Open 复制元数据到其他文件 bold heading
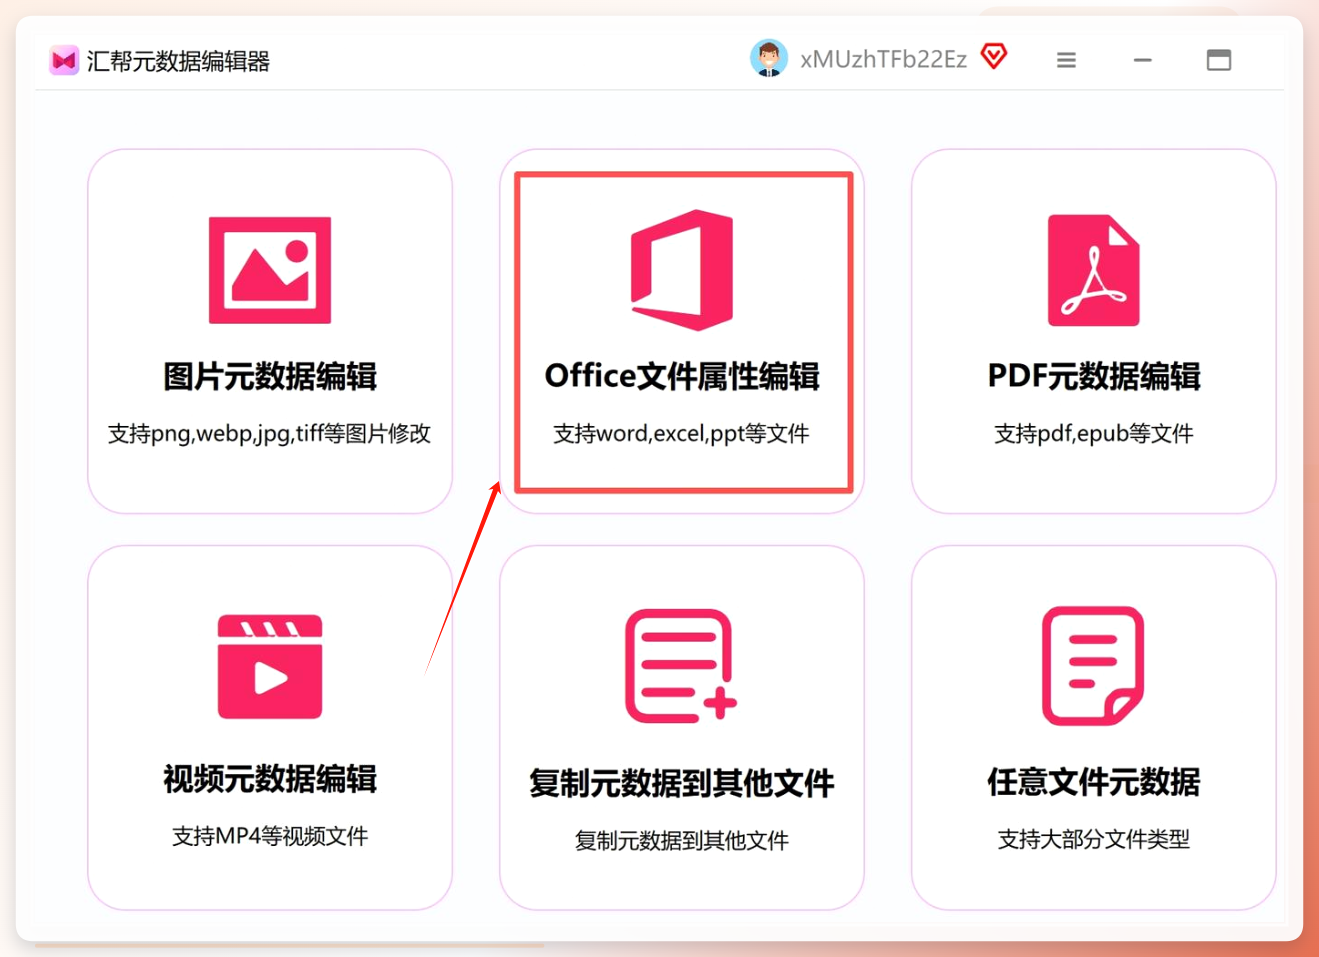1319x957 pixels. (682, 783)
